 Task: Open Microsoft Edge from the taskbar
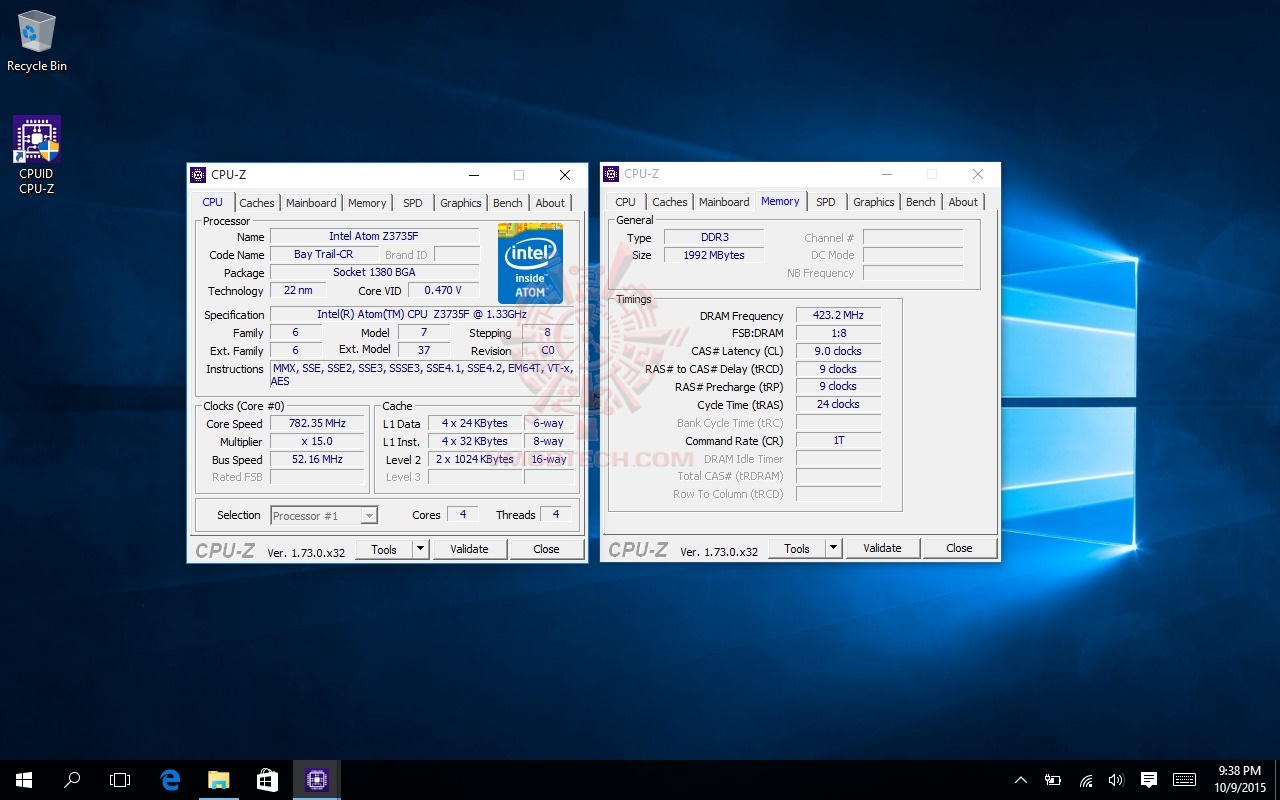coord(170,780)
